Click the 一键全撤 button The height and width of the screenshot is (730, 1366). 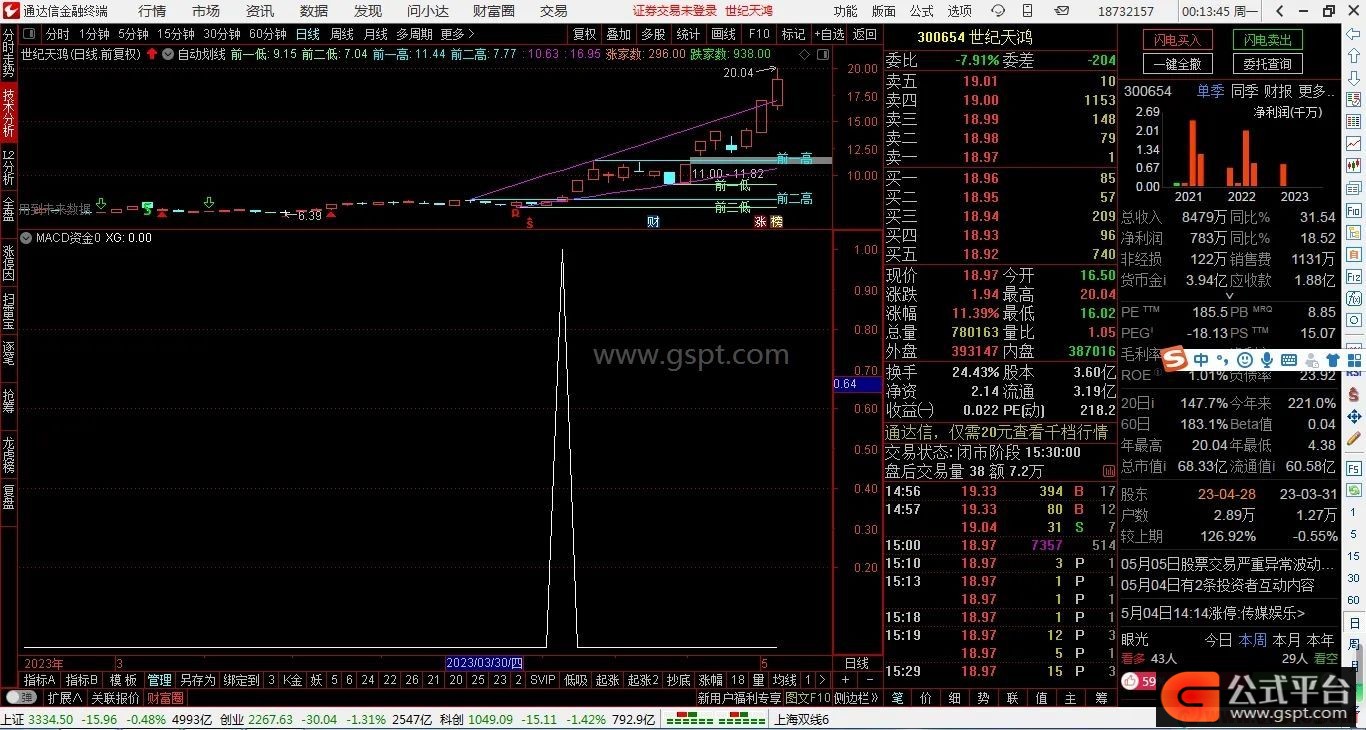1177,64
